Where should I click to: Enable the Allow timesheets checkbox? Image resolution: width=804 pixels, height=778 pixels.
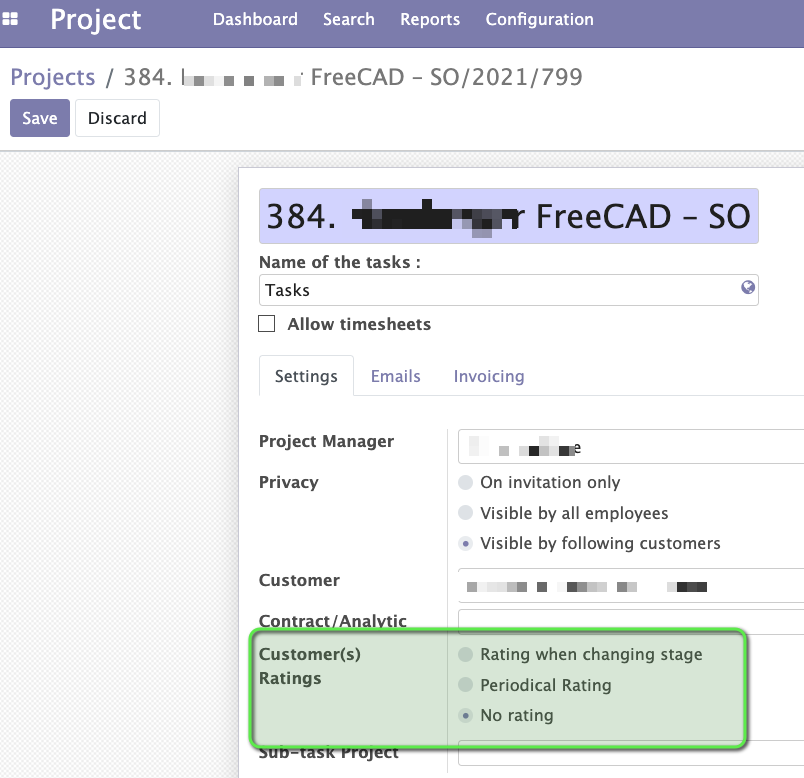click(266, 324)
